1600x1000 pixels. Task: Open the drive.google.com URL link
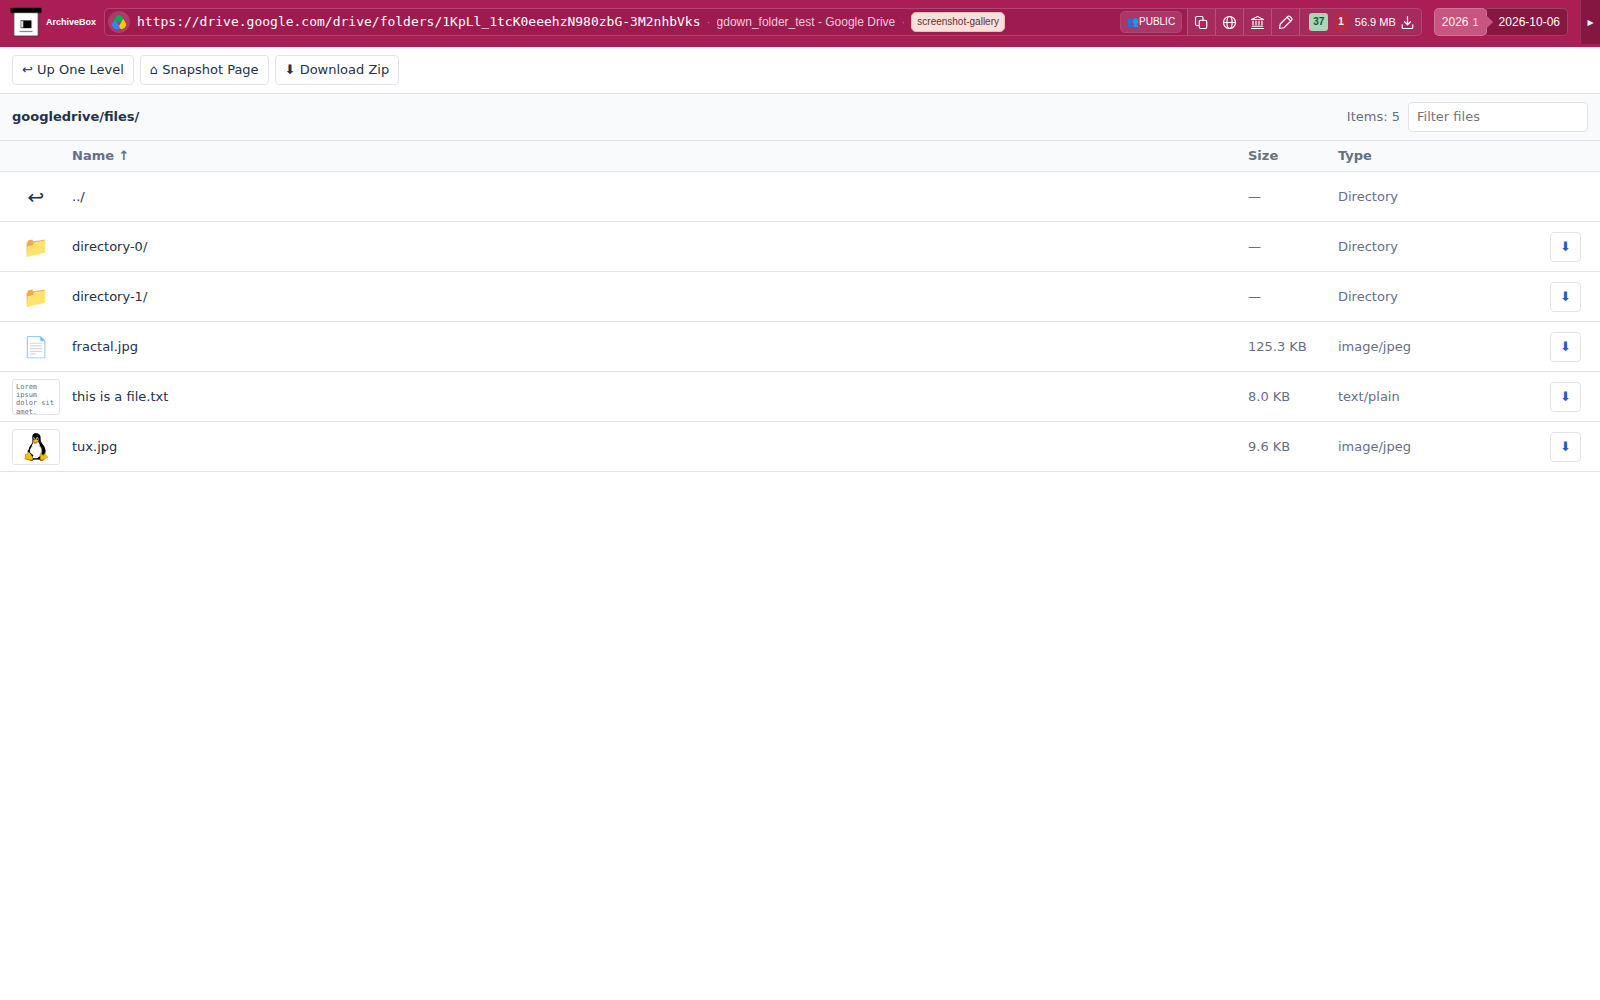point(418,22)
